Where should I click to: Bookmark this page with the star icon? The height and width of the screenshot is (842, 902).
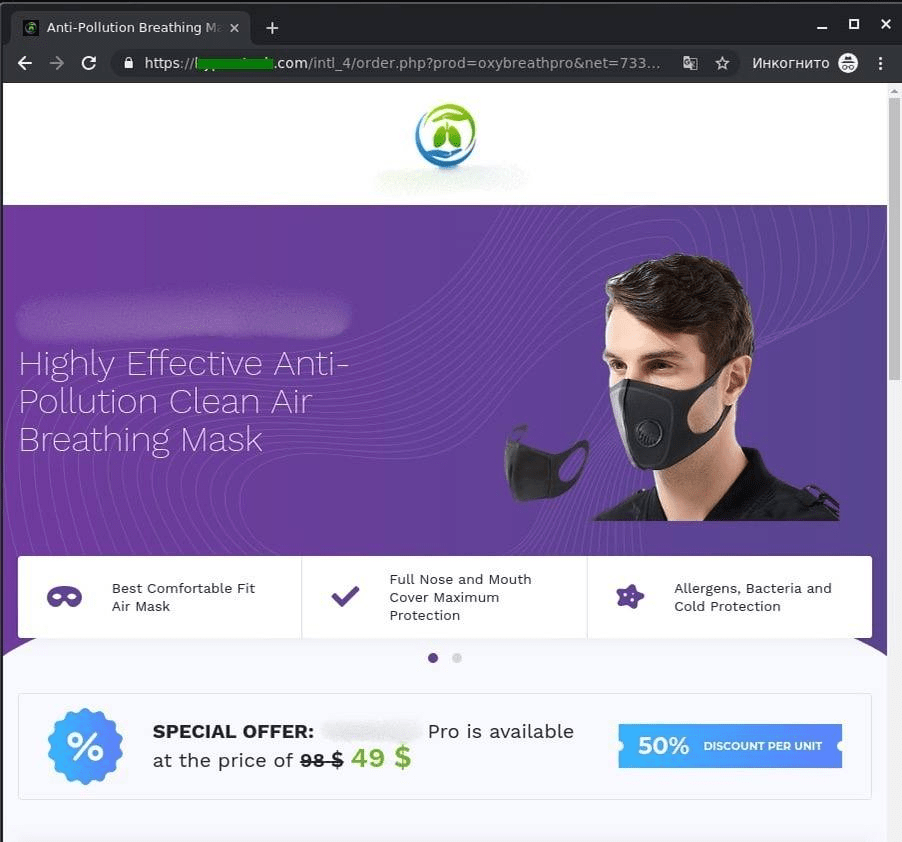coord(722,63)
